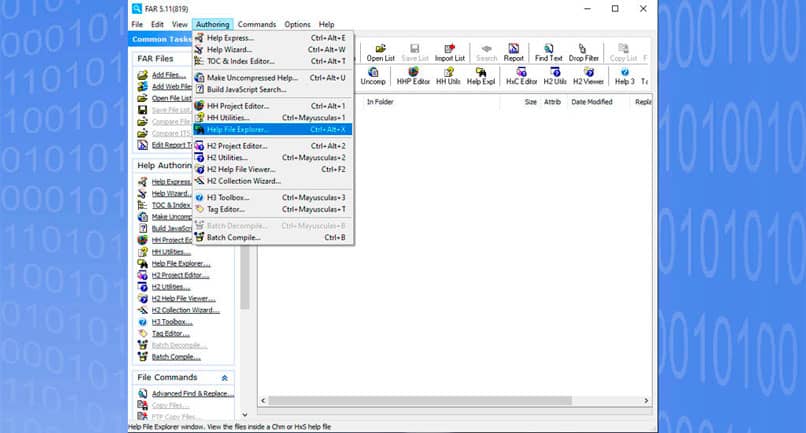Click the horizontal scrollbar thumb of file list

pos(420,401)
